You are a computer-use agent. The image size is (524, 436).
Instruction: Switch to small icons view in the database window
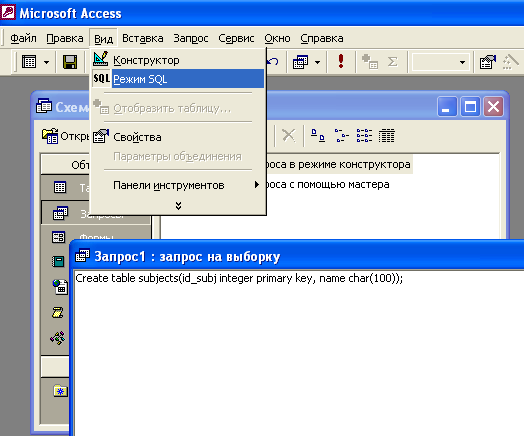(x=341, y=136)
